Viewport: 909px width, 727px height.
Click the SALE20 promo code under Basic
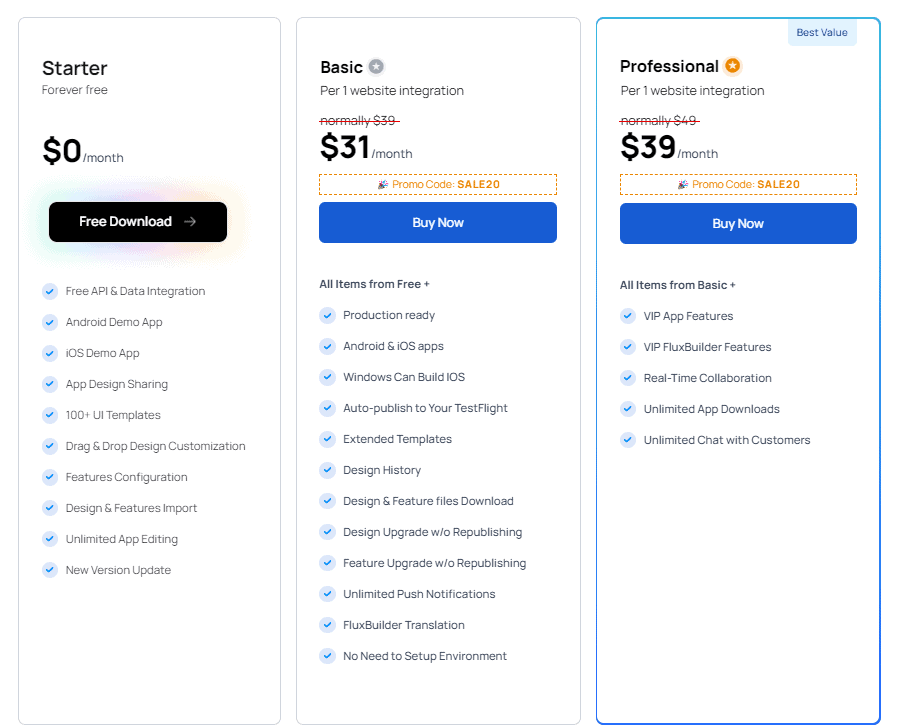click(478, 184)
